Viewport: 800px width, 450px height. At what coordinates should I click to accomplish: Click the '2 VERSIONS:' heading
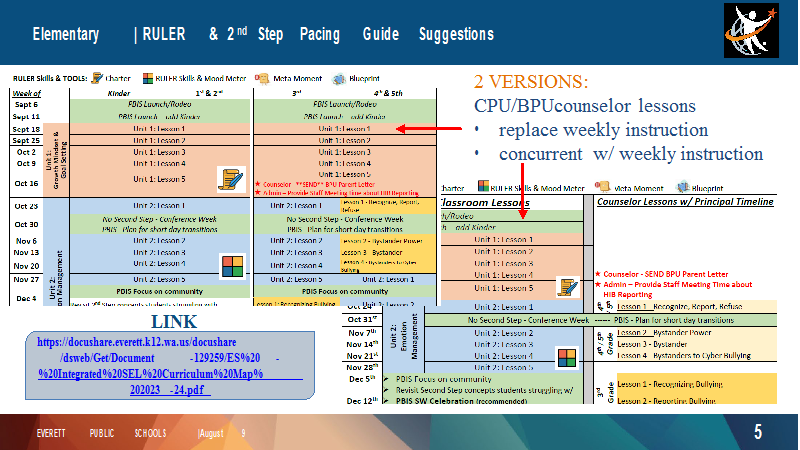click(x=531, y=82)
